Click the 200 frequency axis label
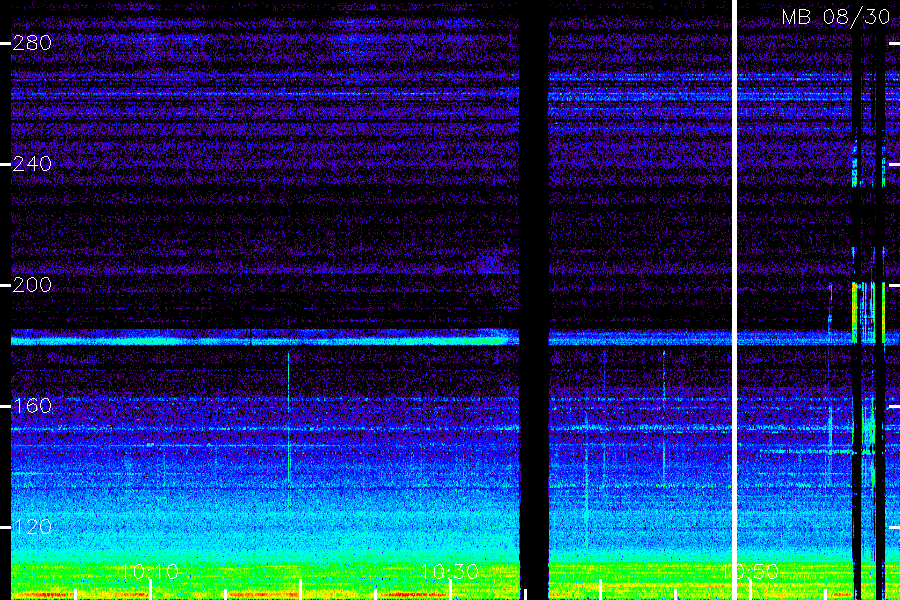Screen dimensions: 900x600 click(x=32, y=285)
